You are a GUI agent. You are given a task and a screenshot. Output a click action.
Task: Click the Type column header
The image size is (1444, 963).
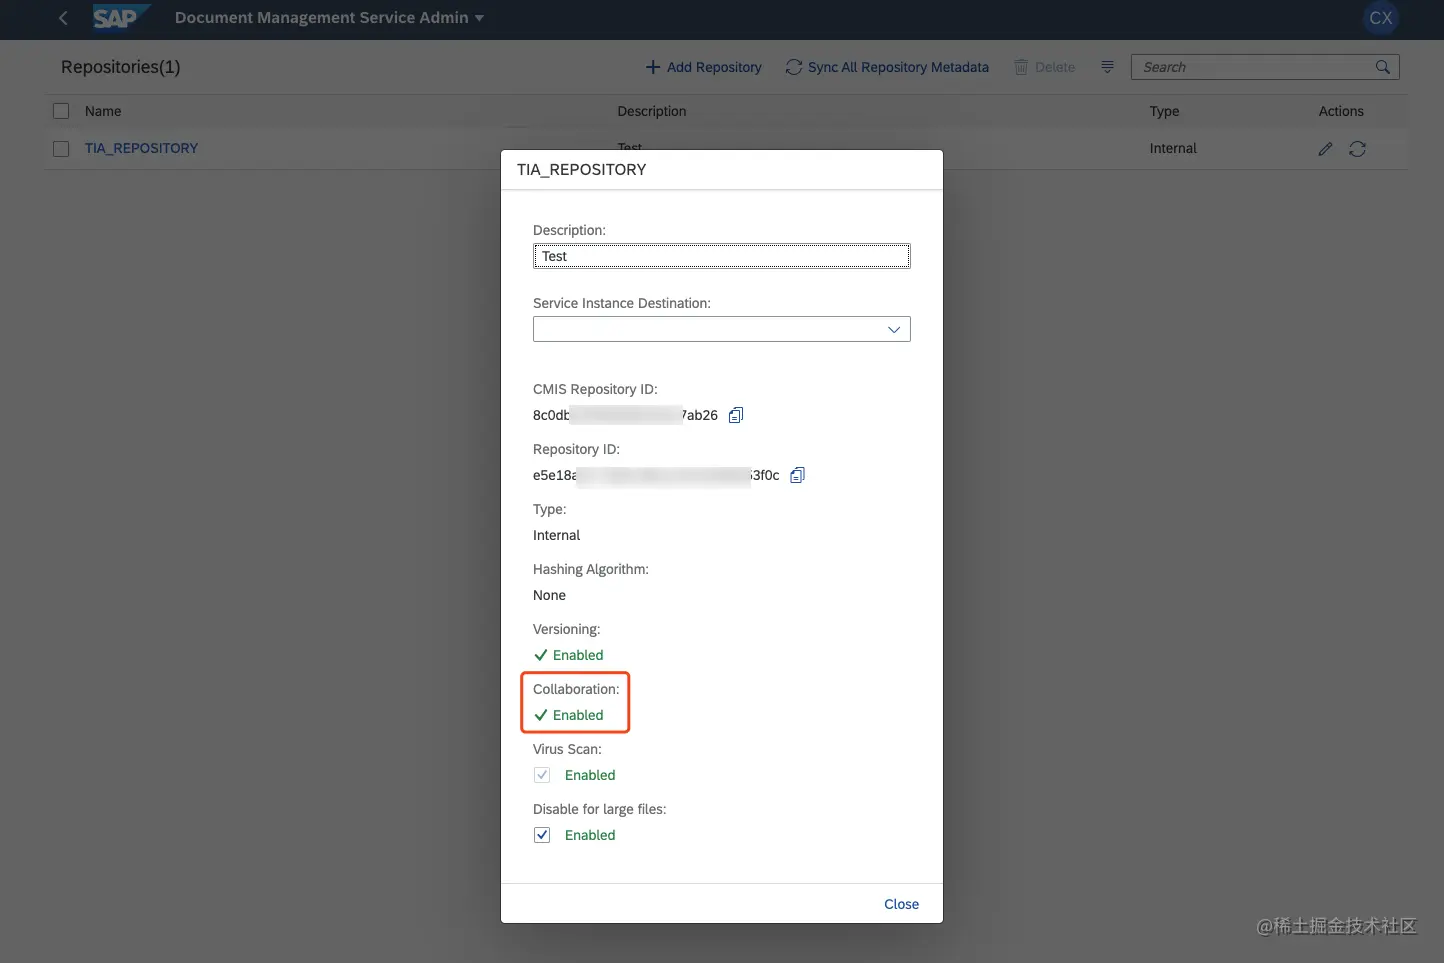pos(1164,111)
